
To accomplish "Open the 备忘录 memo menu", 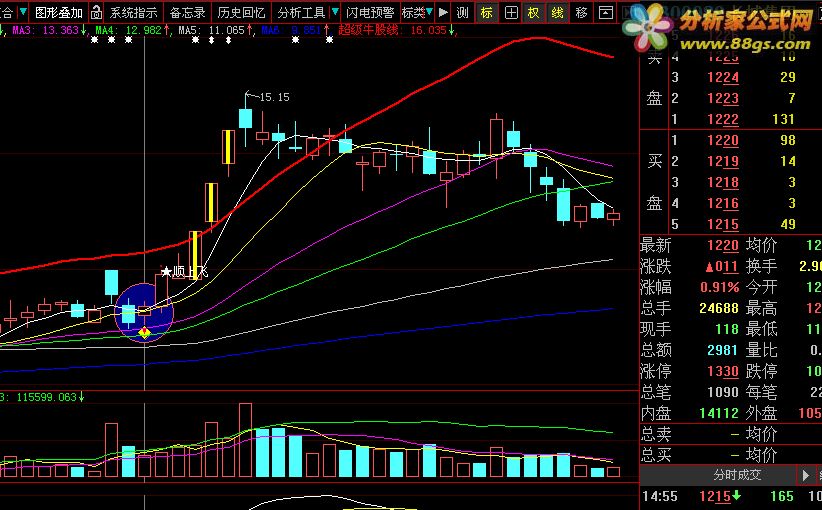I will [187, 12].
